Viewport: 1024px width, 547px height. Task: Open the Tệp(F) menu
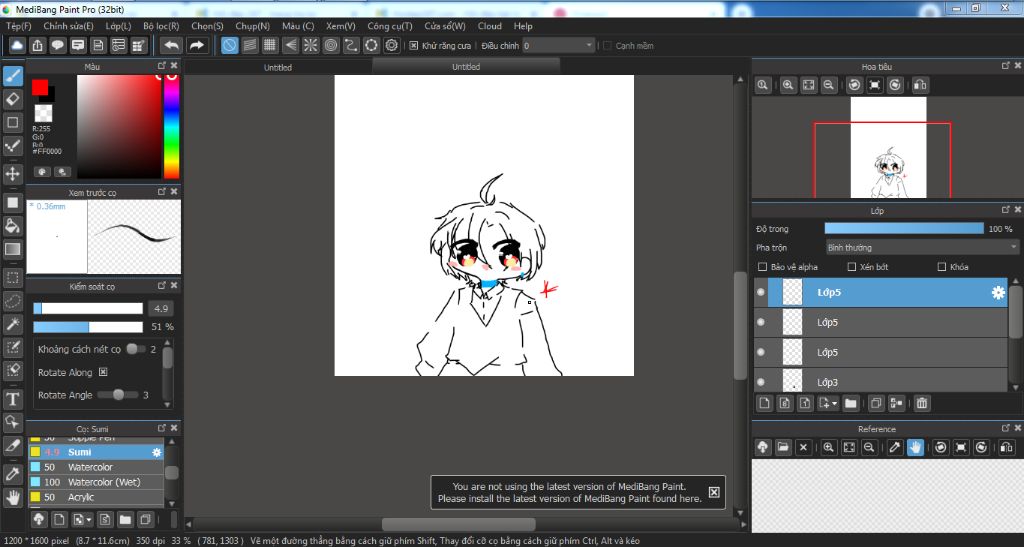point(19,26)
